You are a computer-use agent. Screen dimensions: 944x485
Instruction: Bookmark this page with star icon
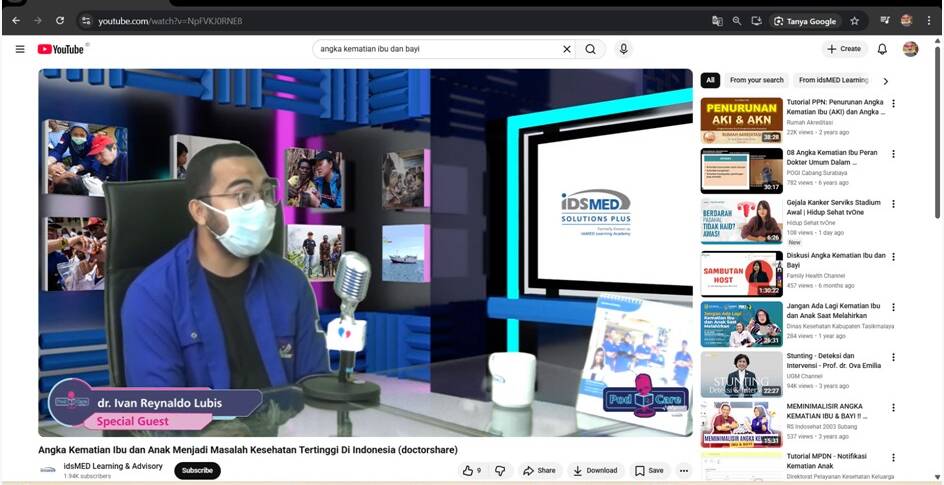(x=854, y=20)
